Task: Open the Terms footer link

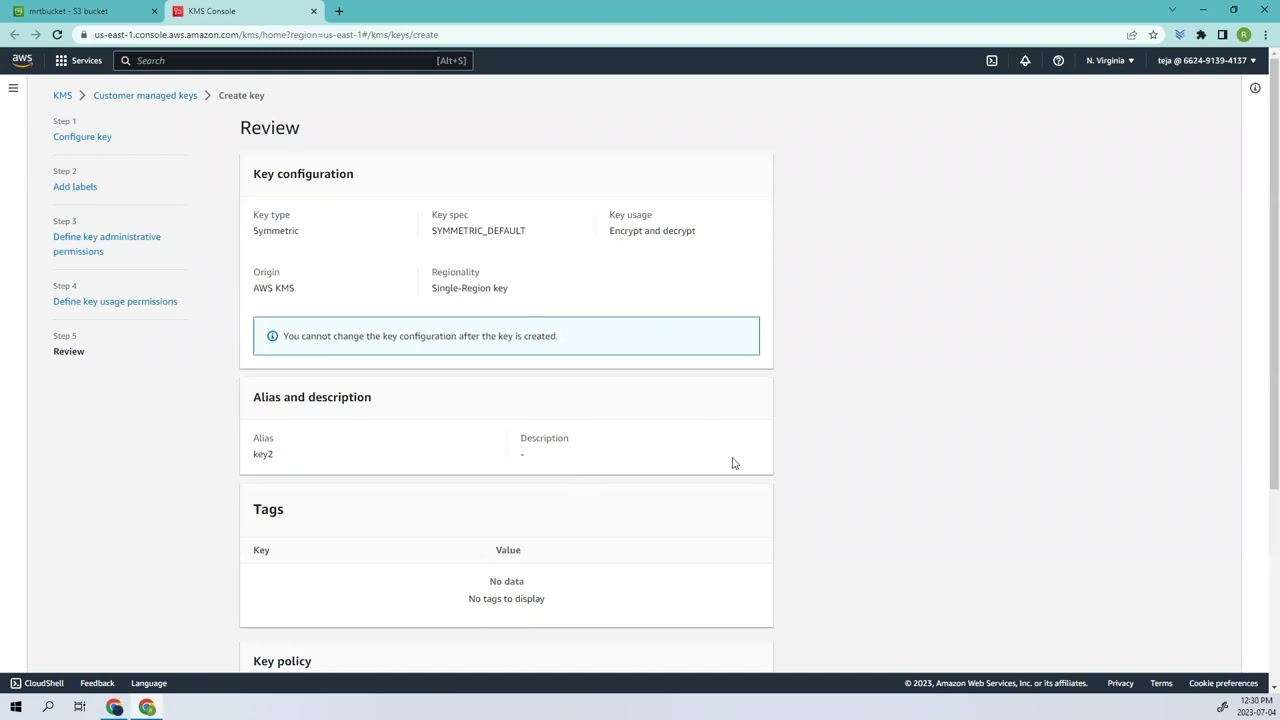Action: click(x=1161, y=683)
